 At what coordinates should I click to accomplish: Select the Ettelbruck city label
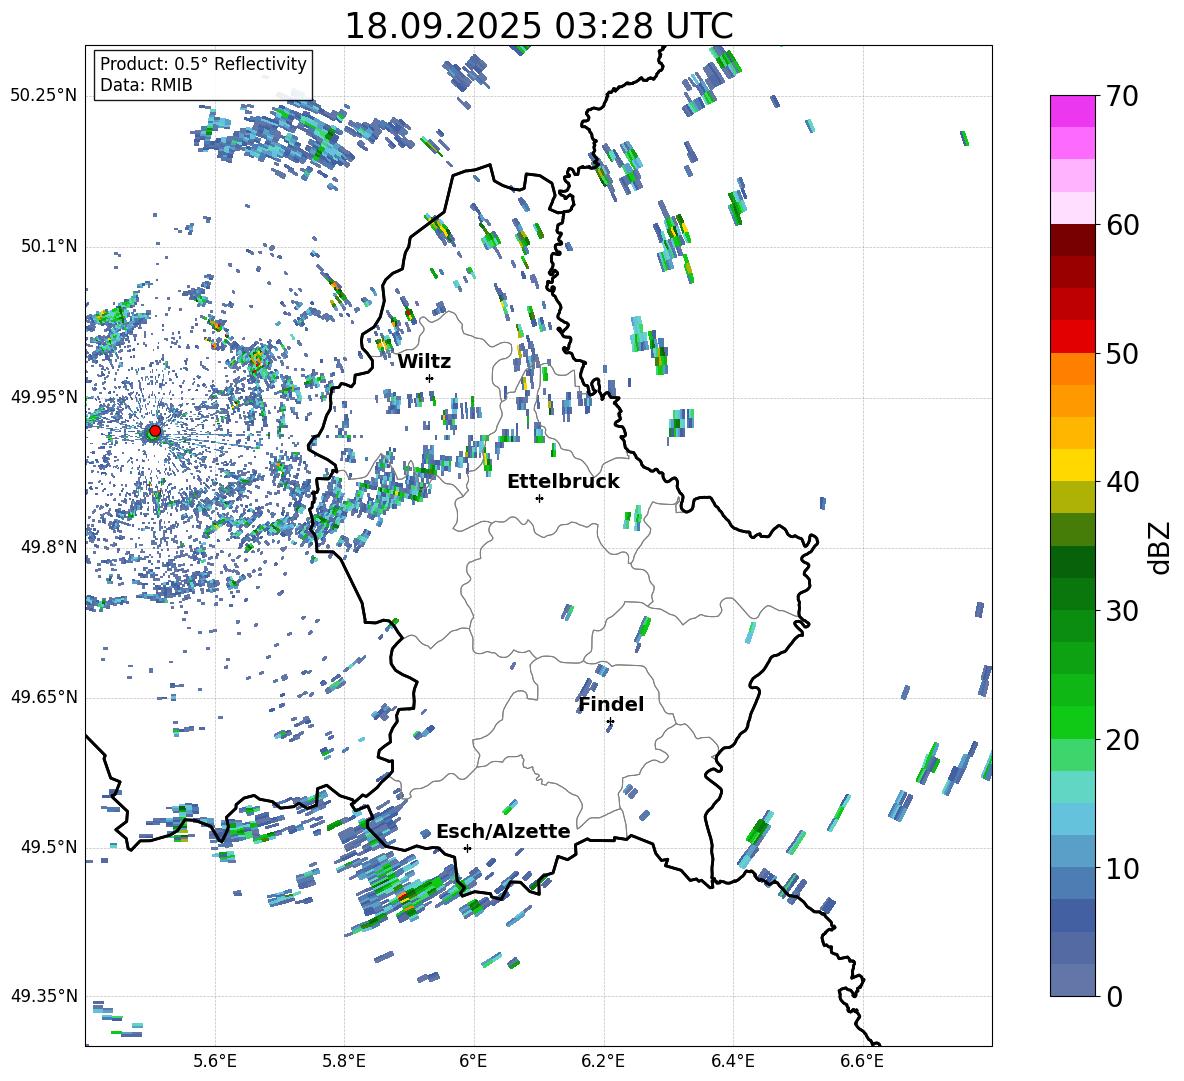pos(563,481)
